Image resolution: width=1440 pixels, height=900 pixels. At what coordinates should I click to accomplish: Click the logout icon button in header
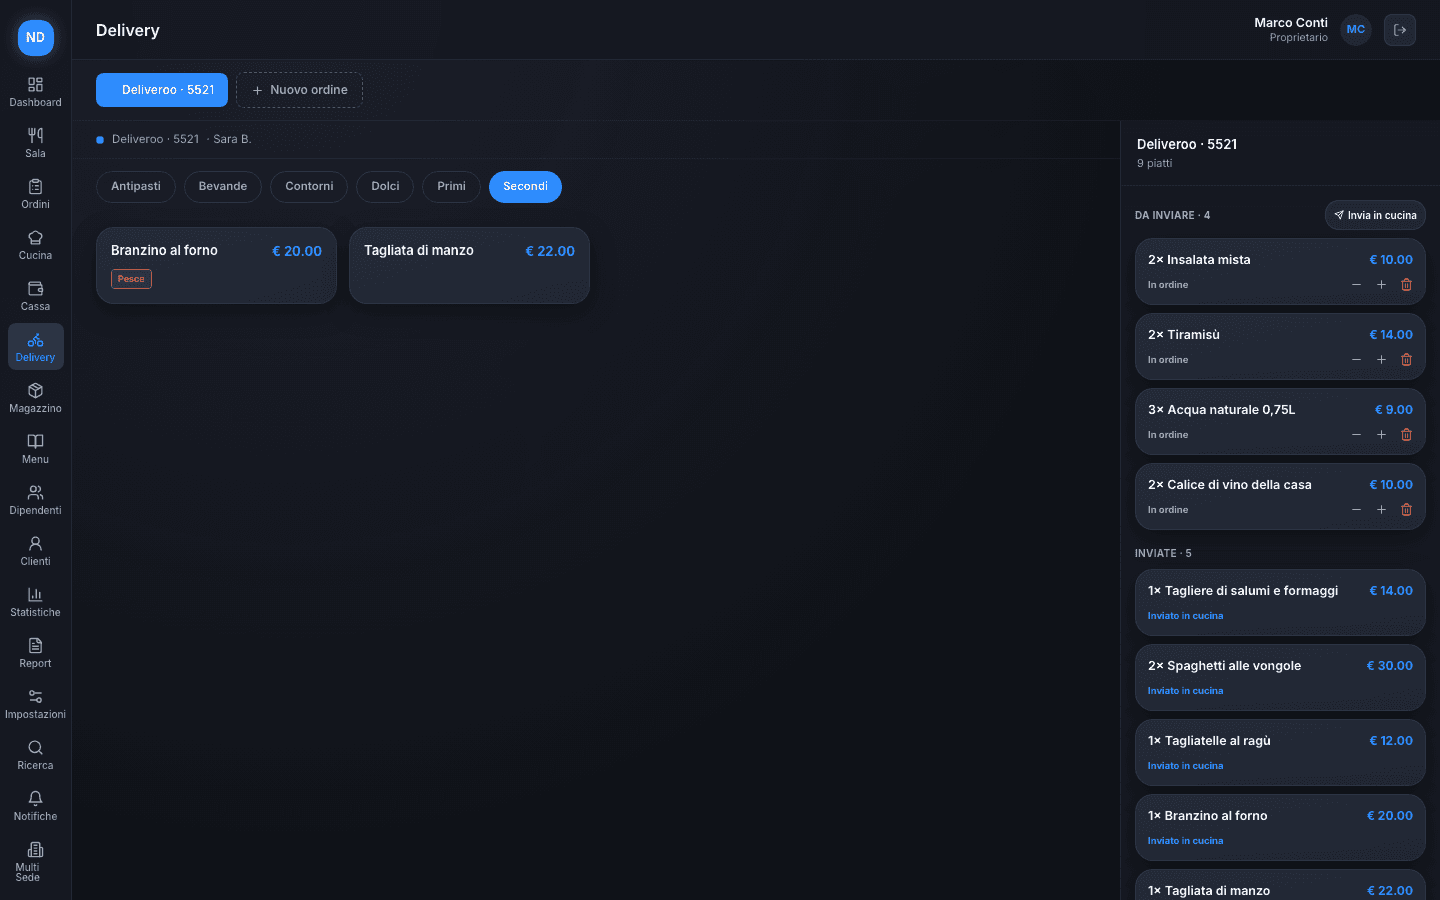point(1400,30)
